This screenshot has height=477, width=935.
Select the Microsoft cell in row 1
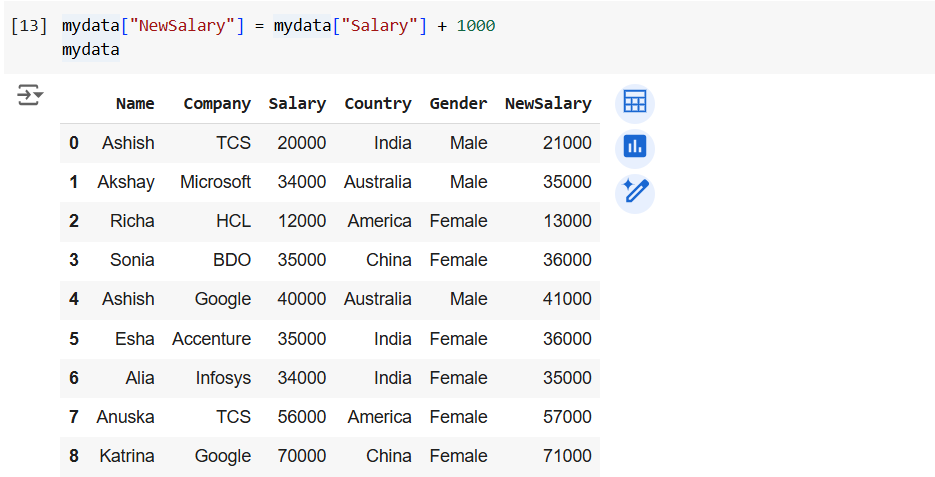tap(215, 182)
